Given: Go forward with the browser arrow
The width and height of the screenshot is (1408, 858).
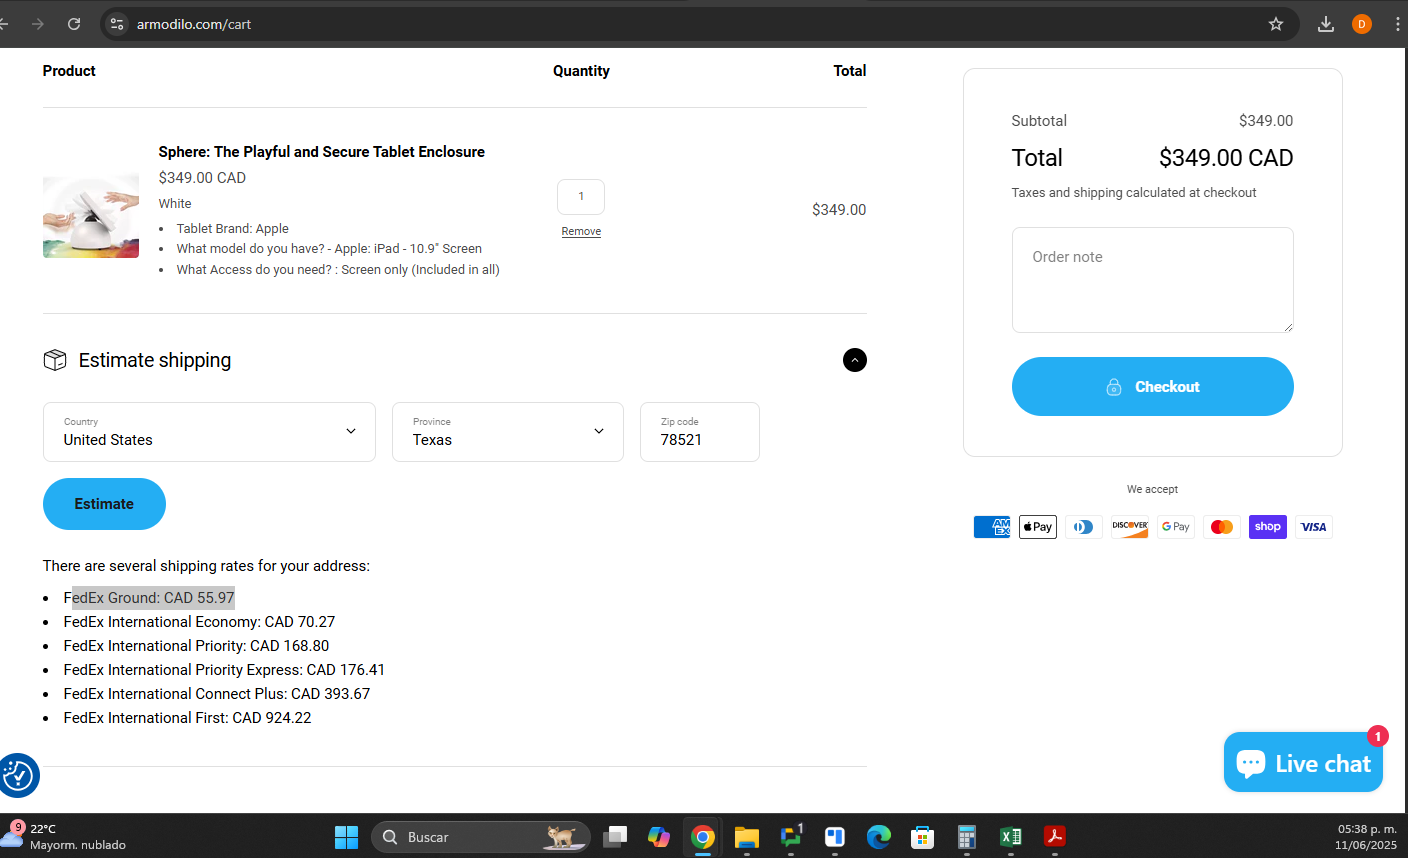Looking at the screenshot, I should (x=38, y=24).
